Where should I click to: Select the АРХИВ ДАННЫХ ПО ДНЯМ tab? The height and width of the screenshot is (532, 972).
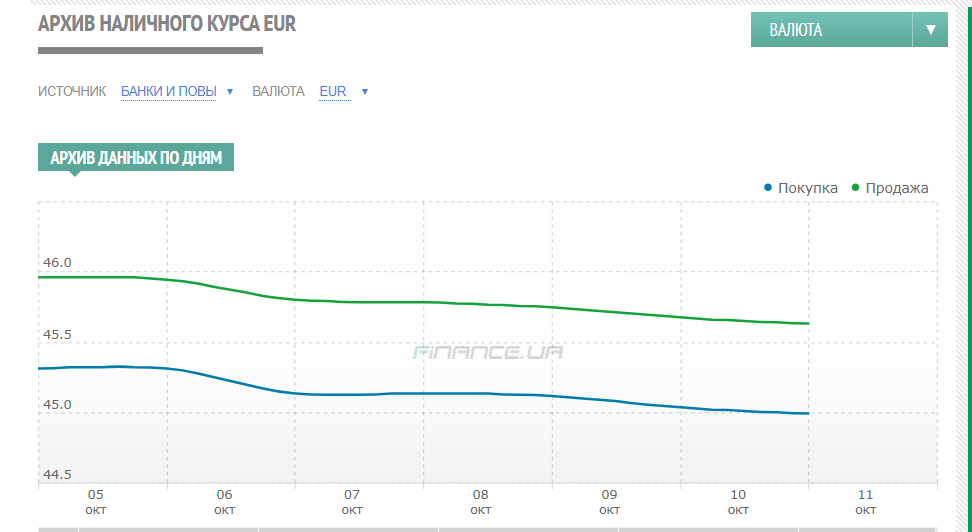(136, 157)
